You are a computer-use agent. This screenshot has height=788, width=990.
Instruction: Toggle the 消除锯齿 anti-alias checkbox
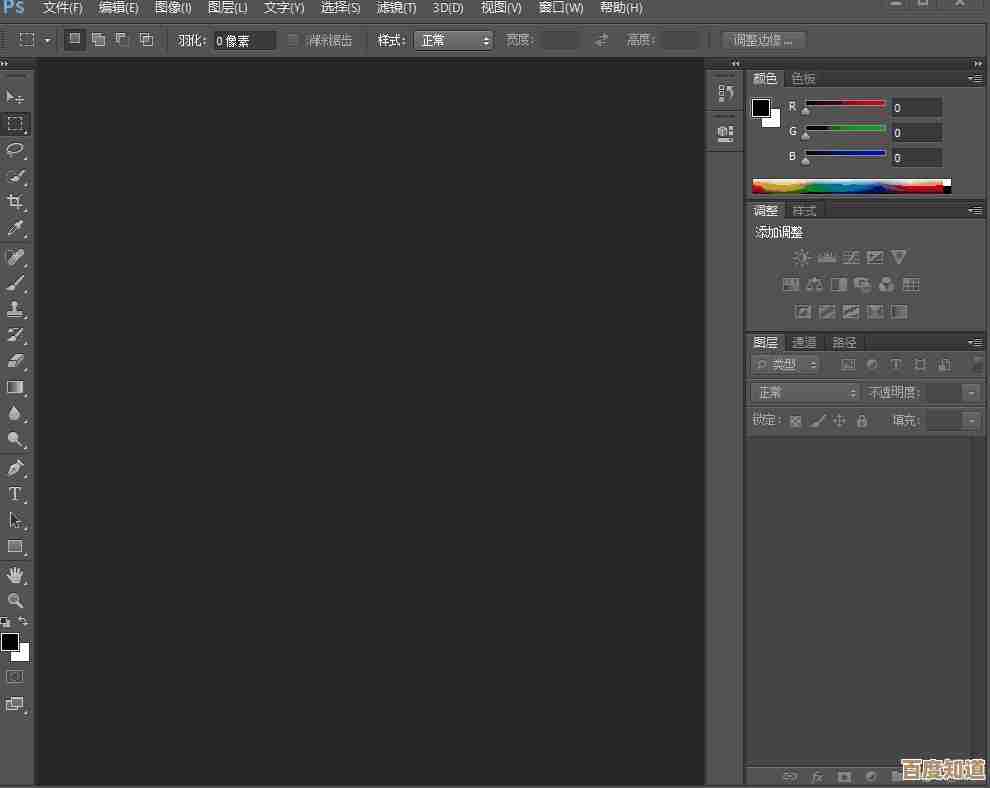[293, 40]
